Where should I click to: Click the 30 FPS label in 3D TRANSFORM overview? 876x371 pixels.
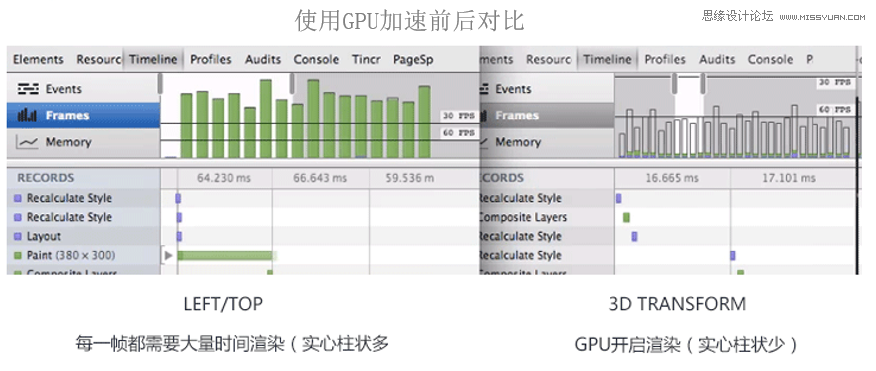[x=835, y=82]
